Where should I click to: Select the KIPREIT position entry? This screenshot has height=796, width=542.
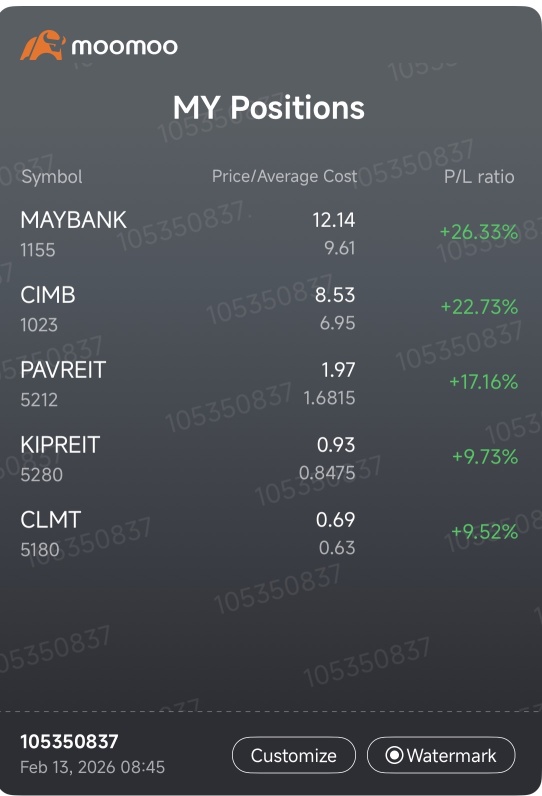[x=269, y=459]
